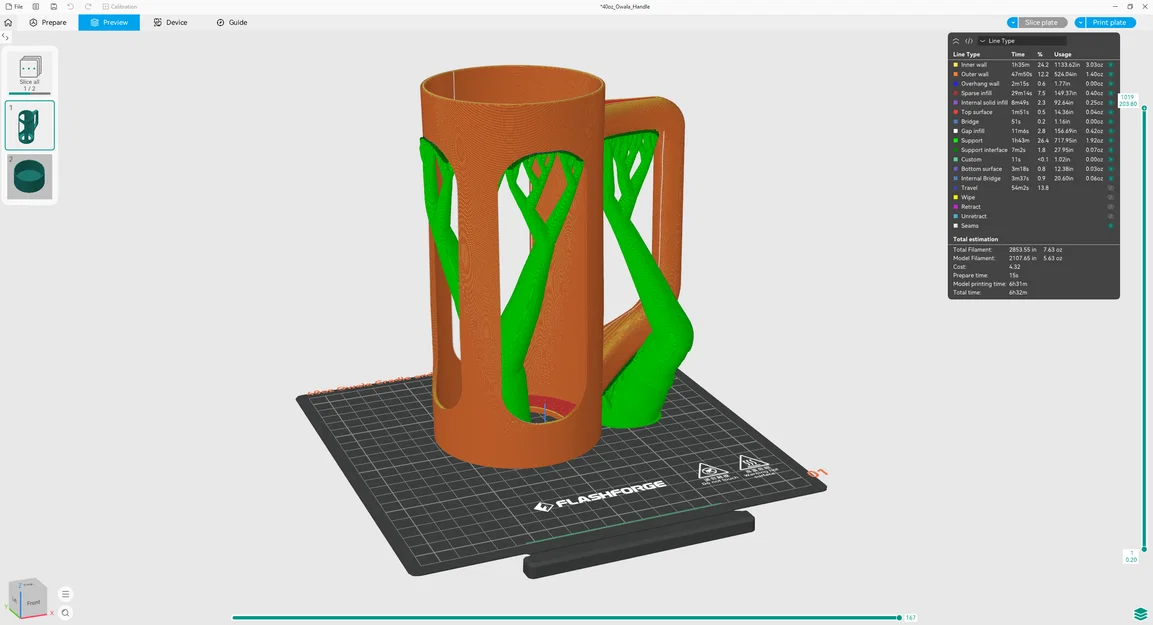The image size is (1153, 625).
Task: Click the Cost value 4.32
Action: point(1015,267)
